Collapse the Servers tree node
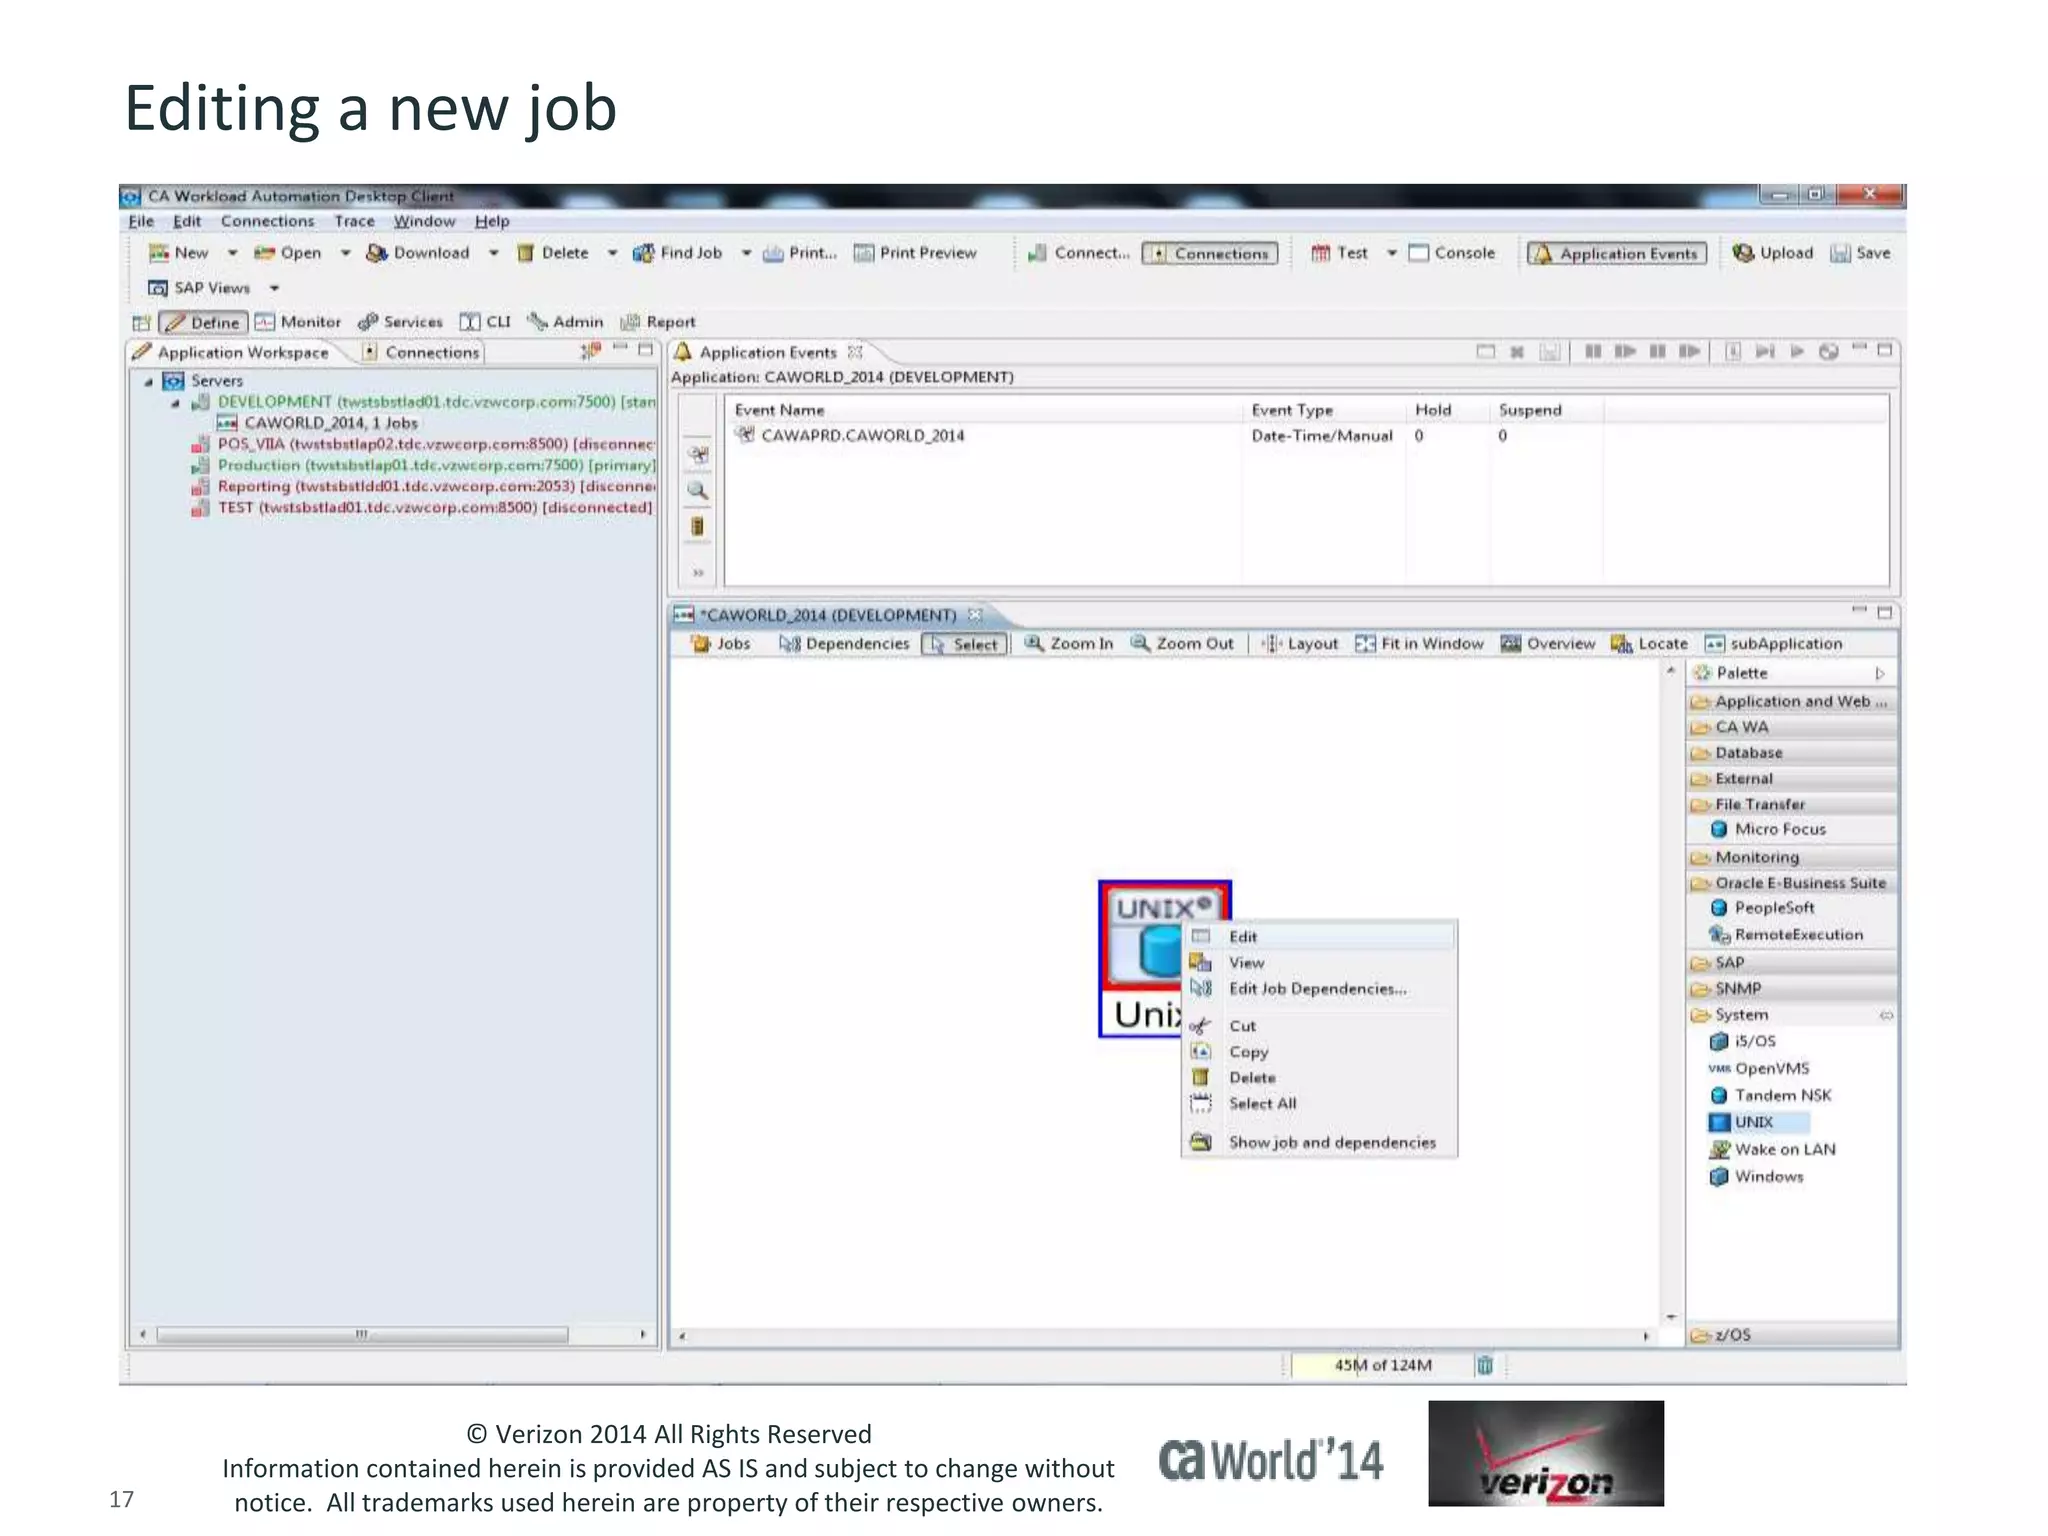The height and width of the screenshot is (1536, 2048). (x=149, y=381)
